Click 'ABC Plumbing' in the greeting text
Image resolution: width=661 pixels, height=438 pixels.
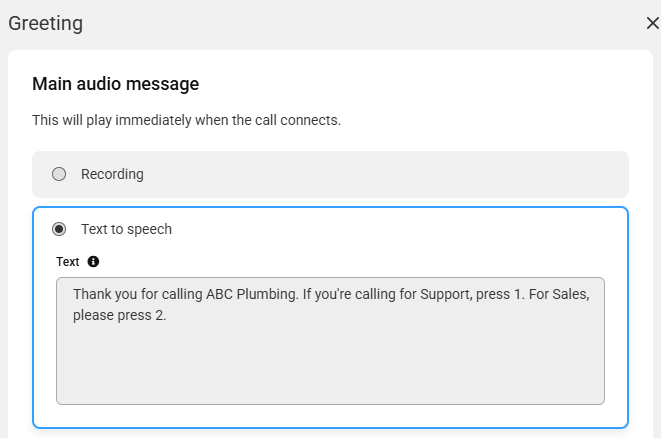[252, 294]
